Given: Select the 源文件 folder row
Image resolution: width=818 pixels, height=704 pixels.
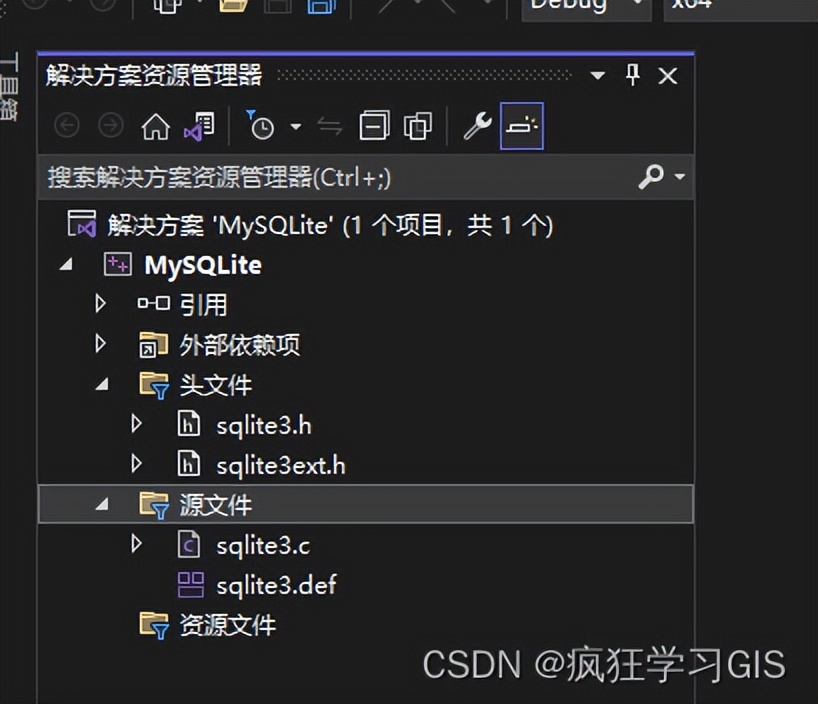Looking at the screenshot, I should click(x=366, y=504).
